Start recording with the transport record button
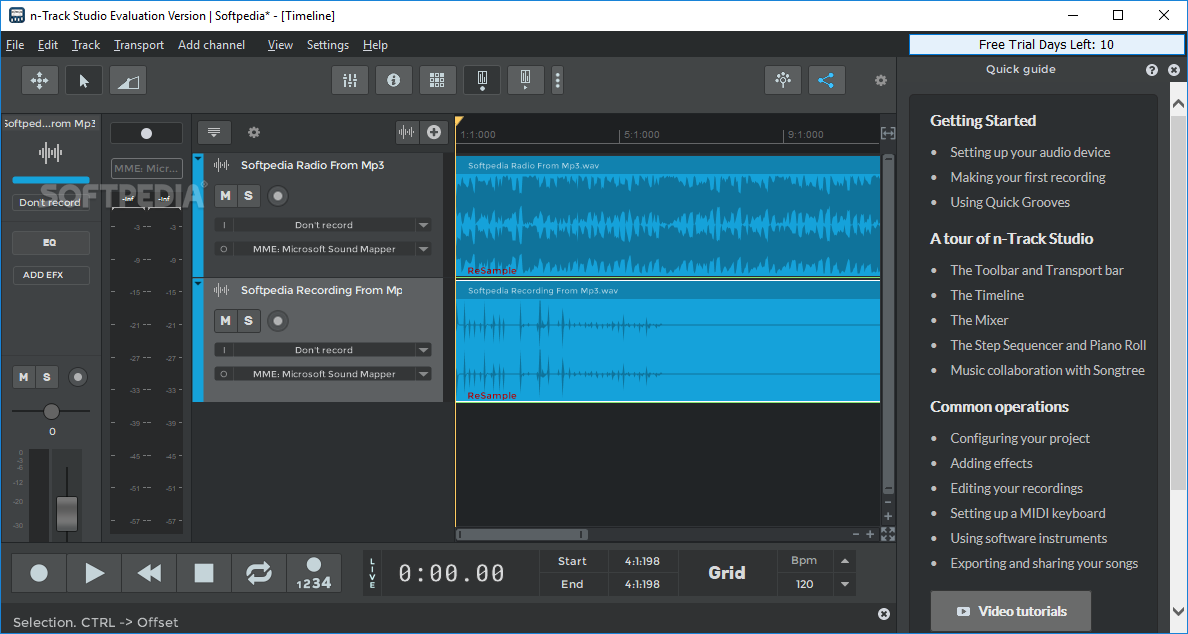 point(39,573)
